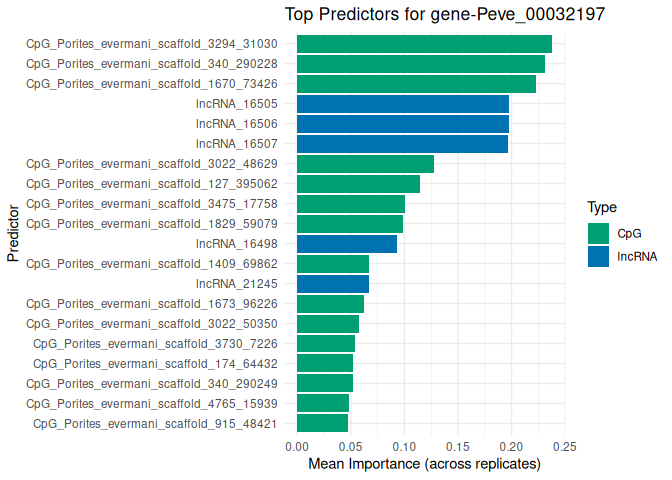Select the bar for scaffold_3022_48629
This screenshot has width=672, height=480.
coord(365,164)
